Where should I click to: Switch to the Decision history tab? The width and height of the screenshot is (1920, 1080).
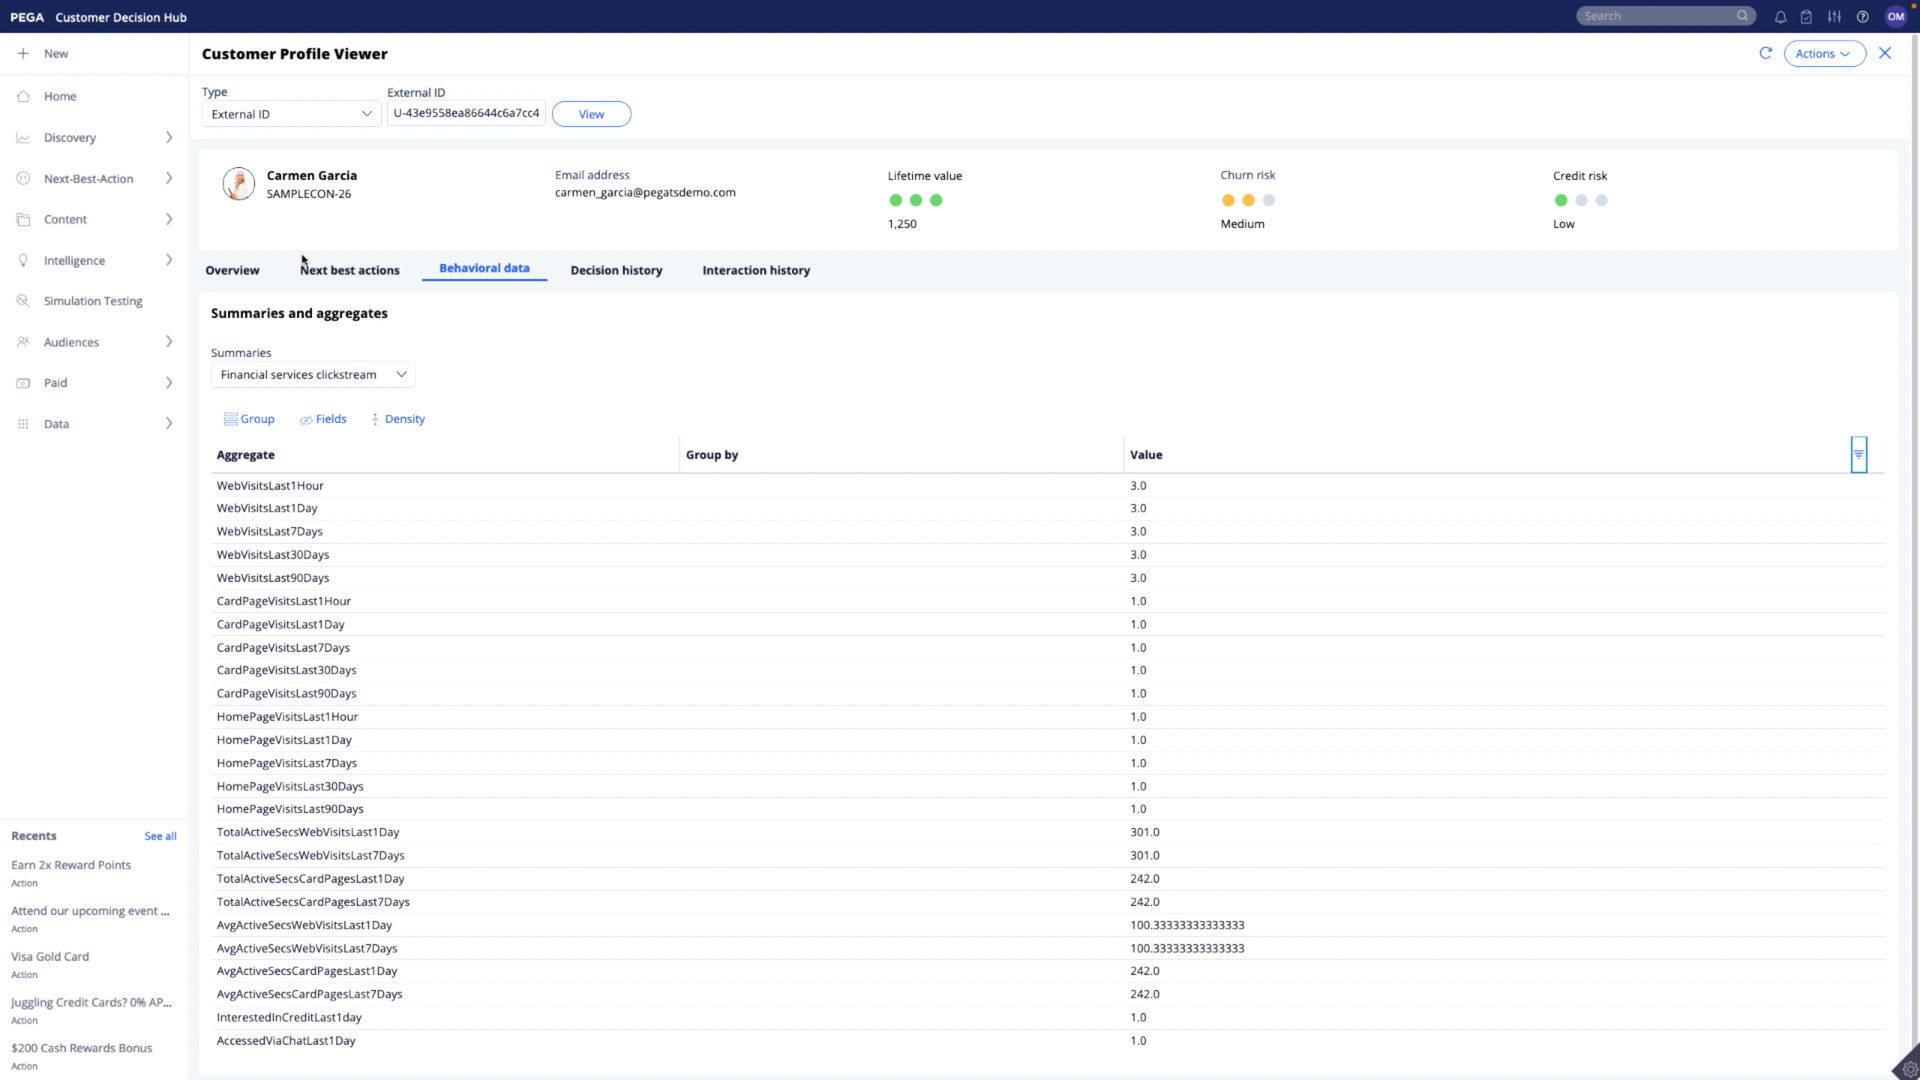tap(616, 270)
